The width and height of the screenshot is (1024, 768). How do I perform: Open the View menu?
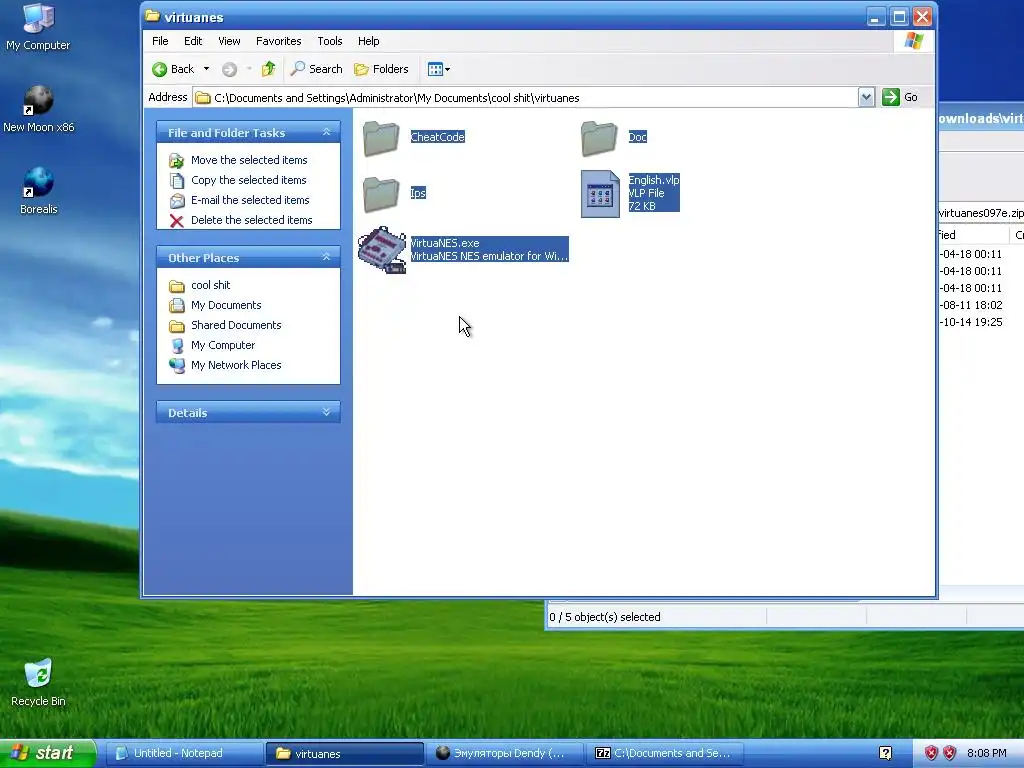point(229,41)
